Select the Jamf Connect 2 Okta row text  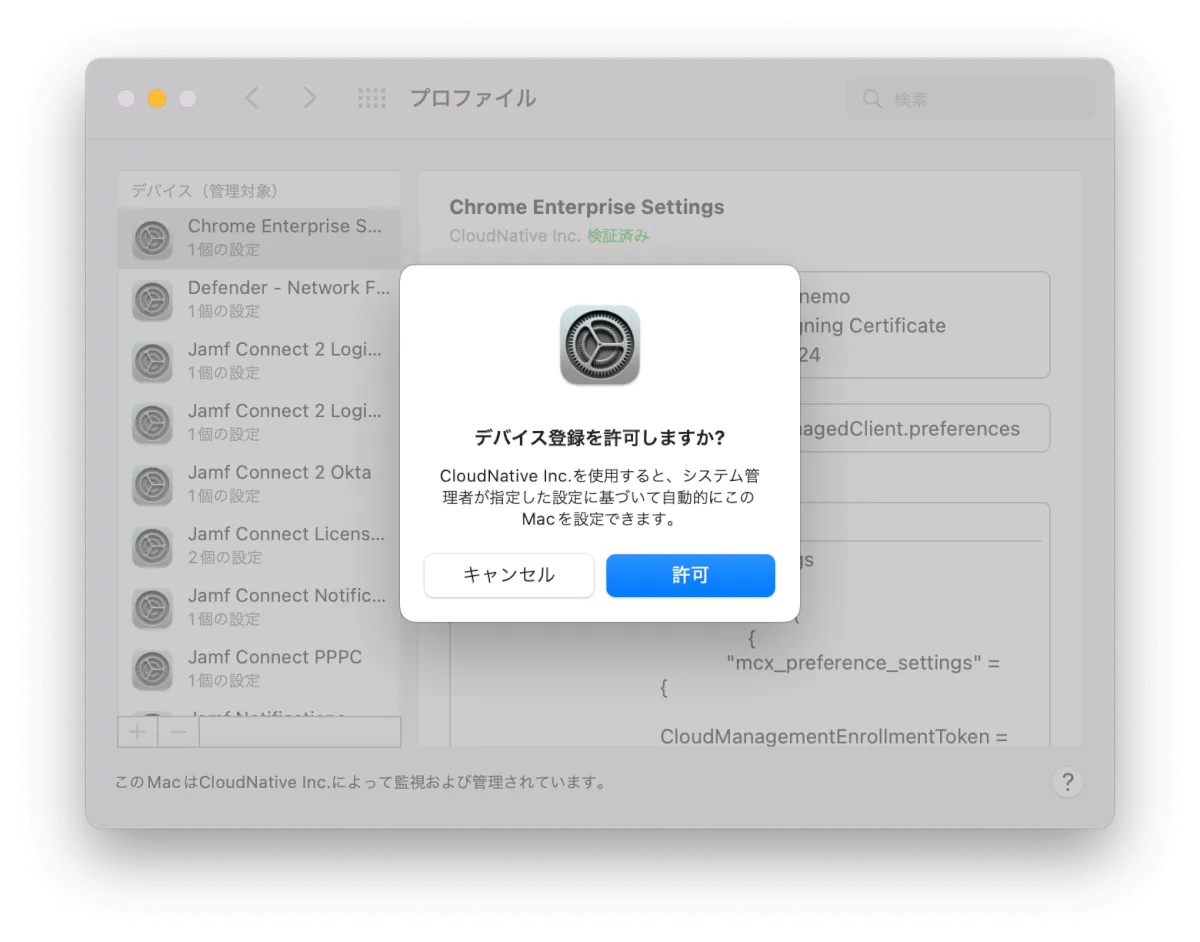tap(279, 472)
